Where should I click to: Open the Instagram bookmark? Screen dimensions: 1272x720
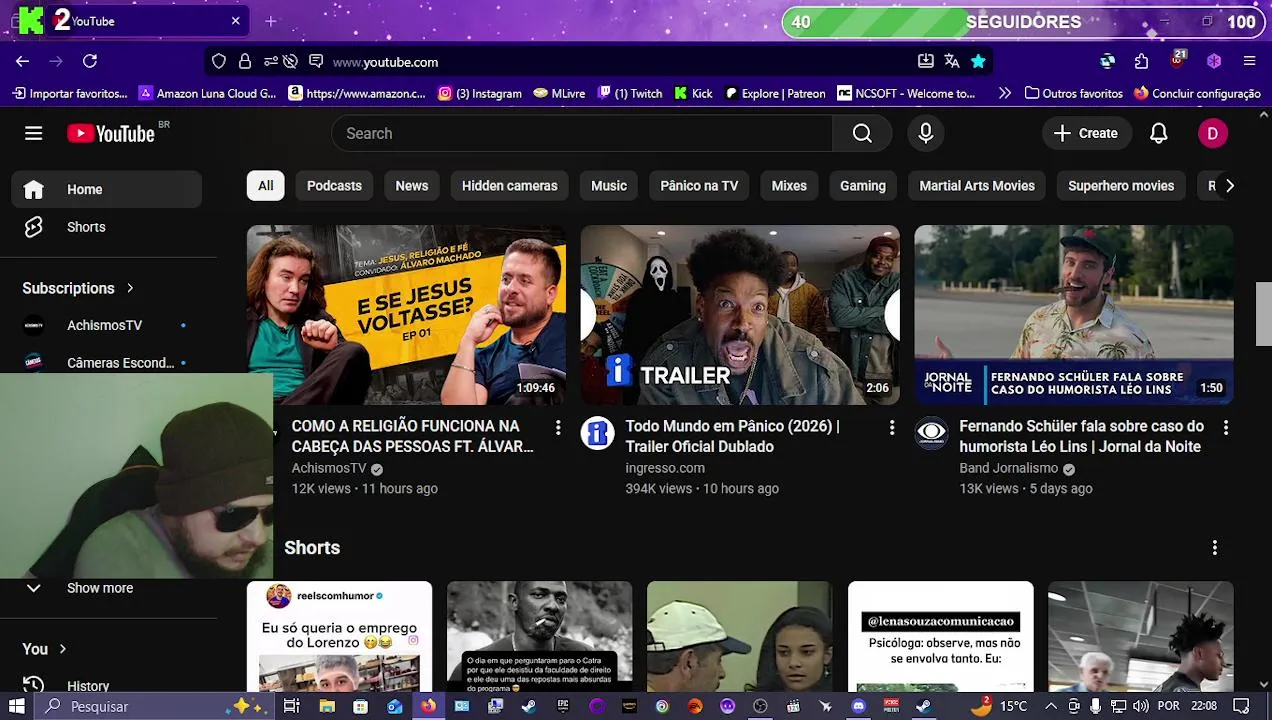480,93
